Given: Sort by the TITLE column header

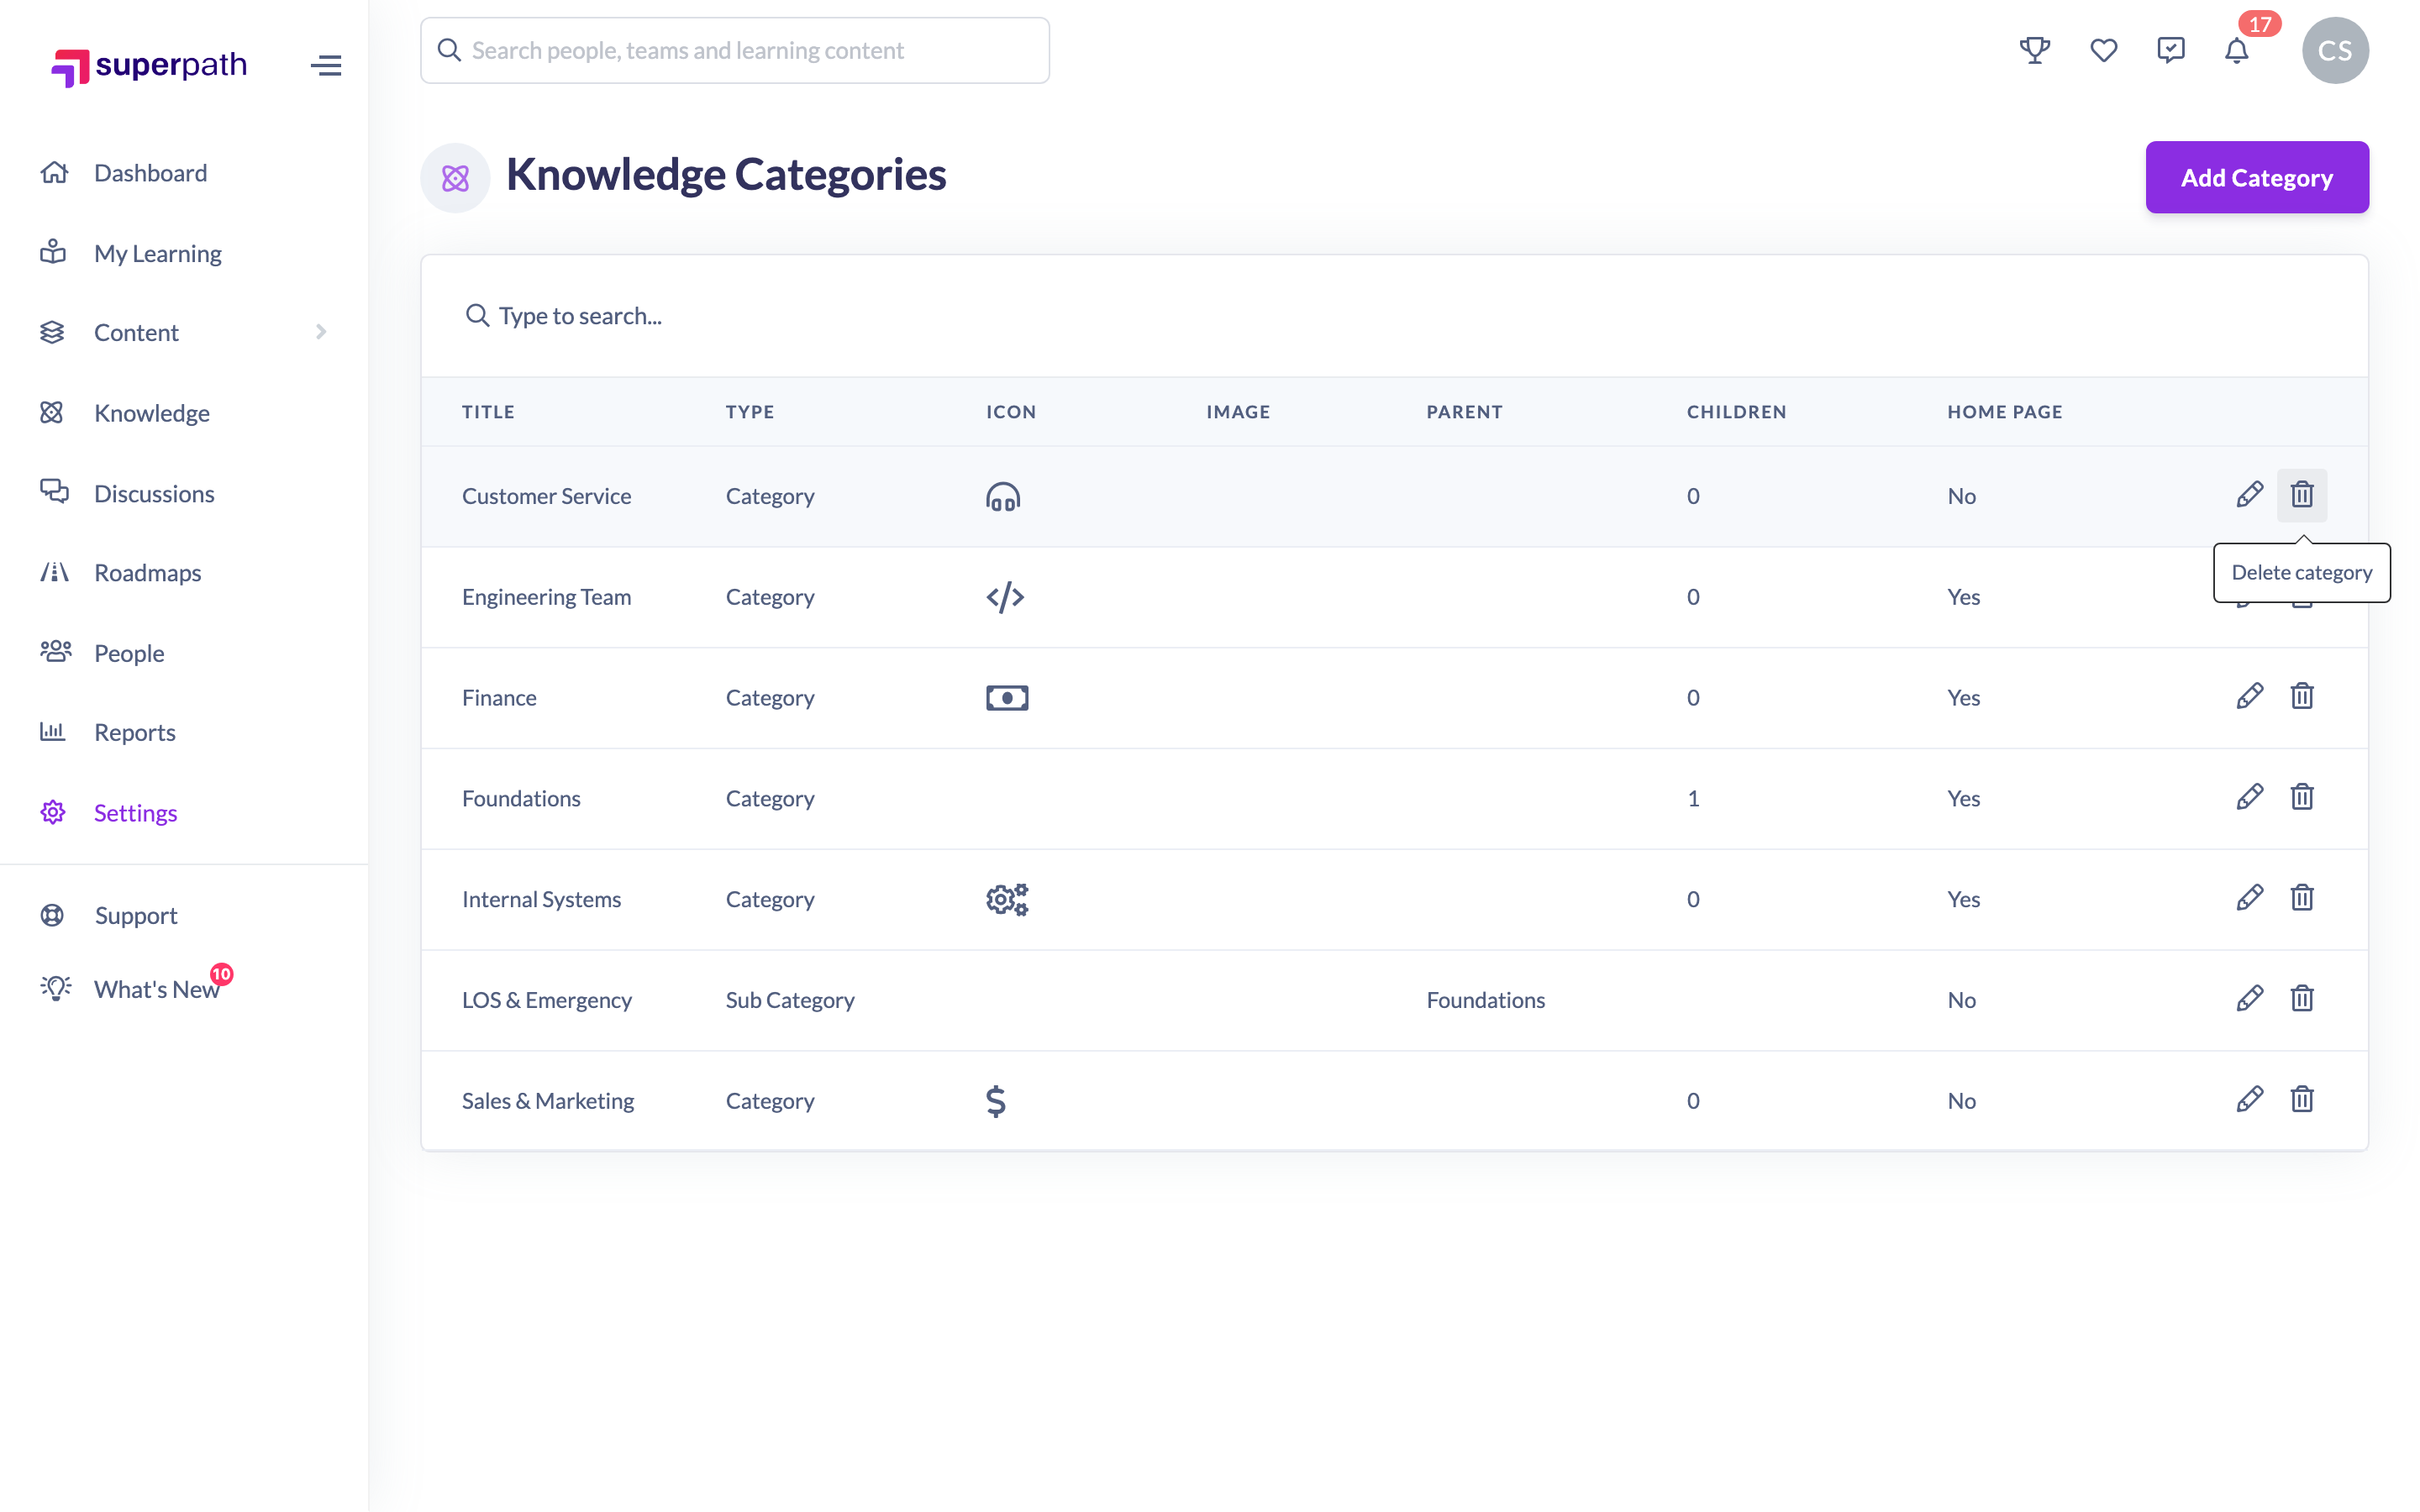Looking at the screenshot, I should coord(488,412).
